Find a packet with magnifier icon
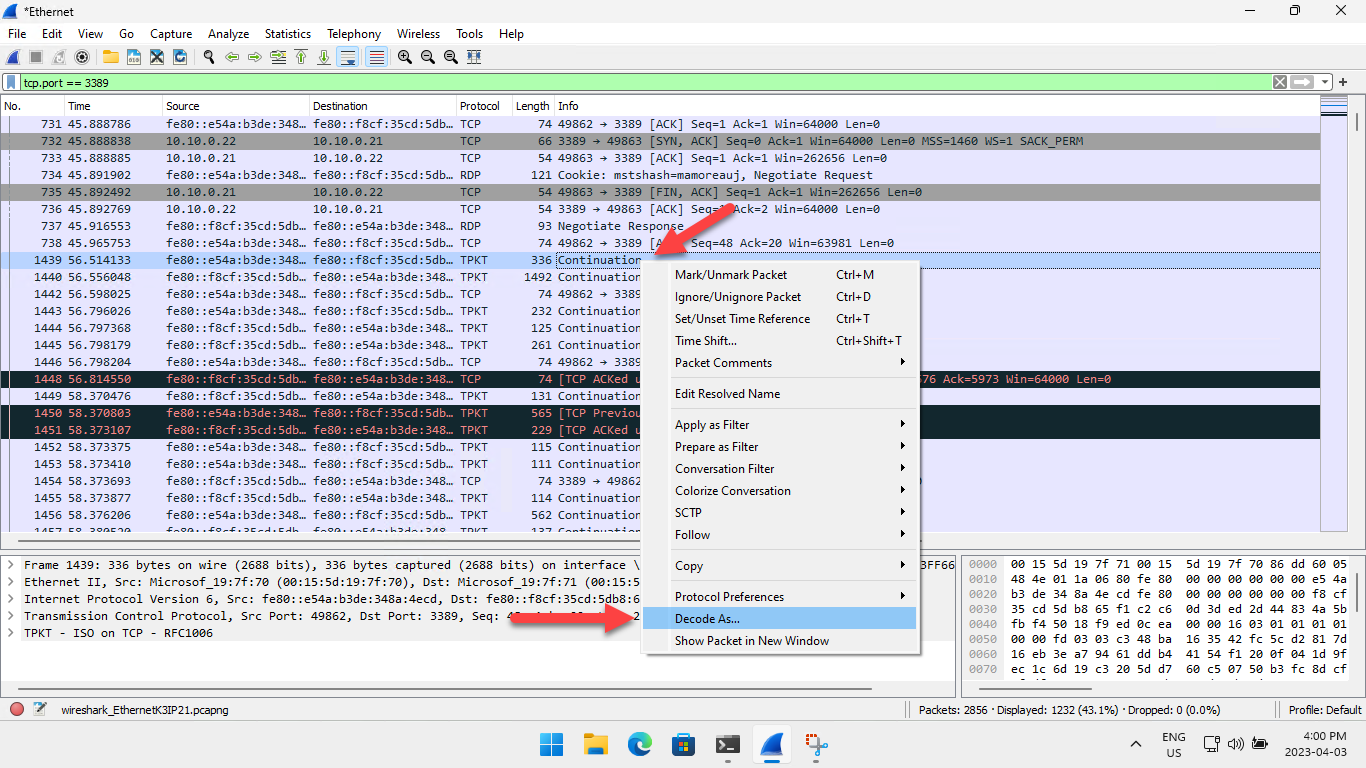The image size is (1366, 768). coord(209,57)
